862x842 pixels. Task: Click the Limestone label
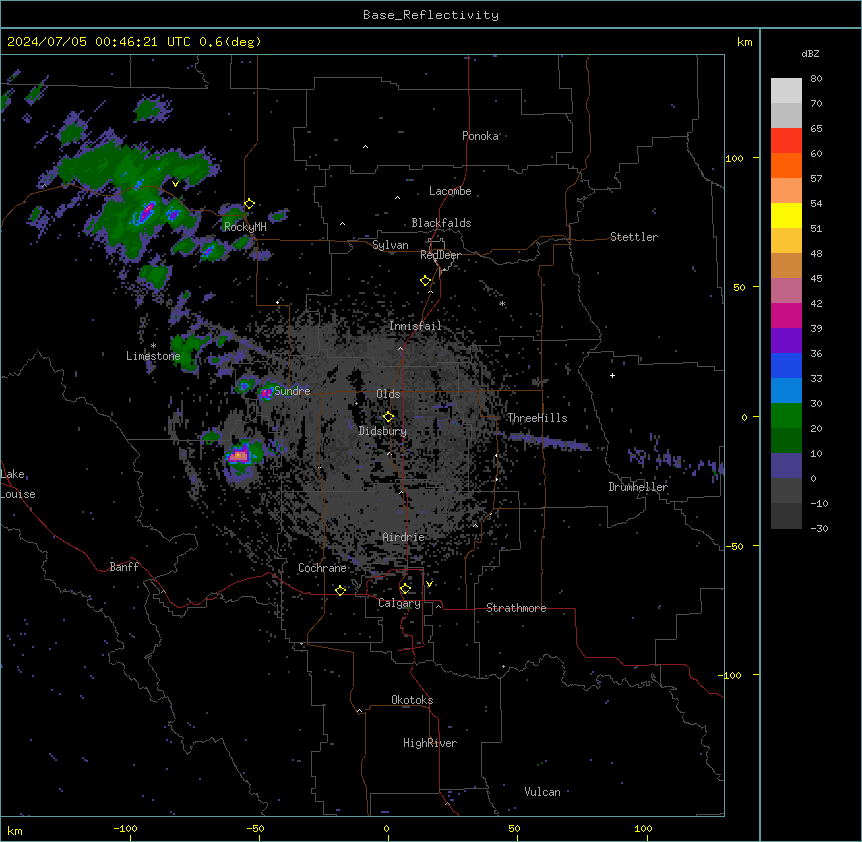153,356
